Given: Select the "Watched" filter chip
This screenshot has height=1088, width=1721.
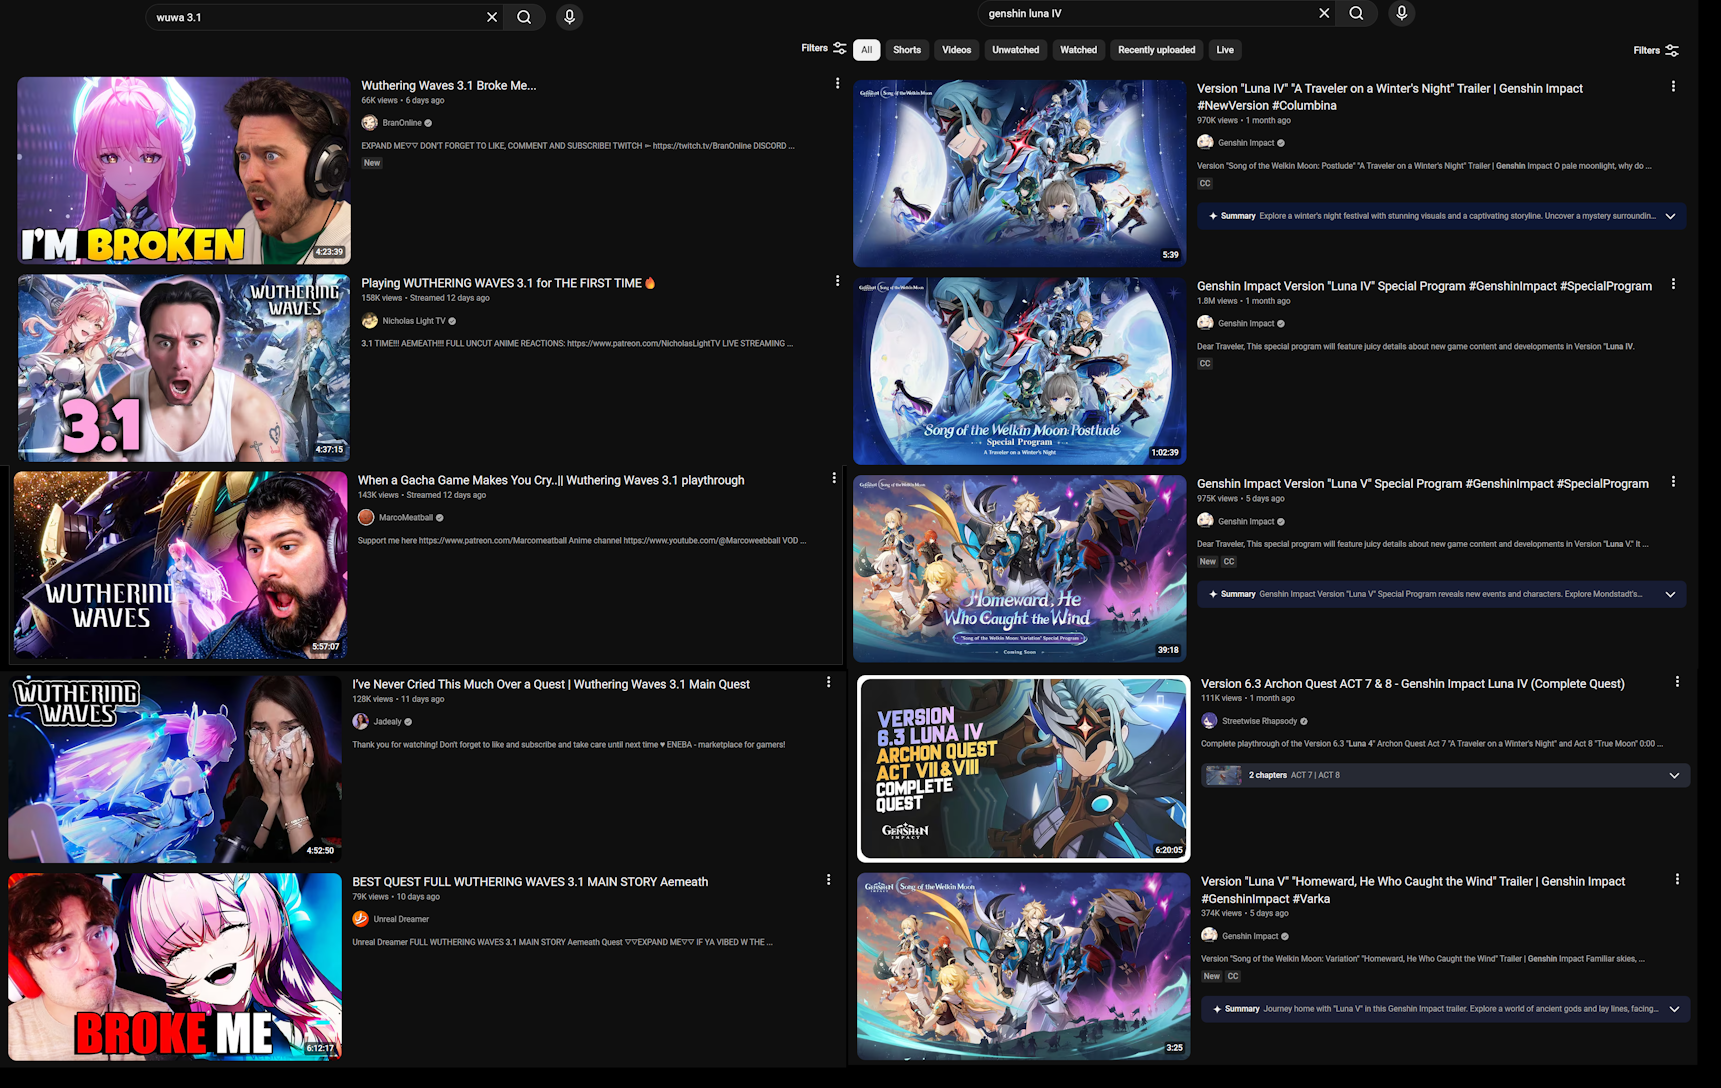Looking at the screenshot, I should coord(1078,50).
